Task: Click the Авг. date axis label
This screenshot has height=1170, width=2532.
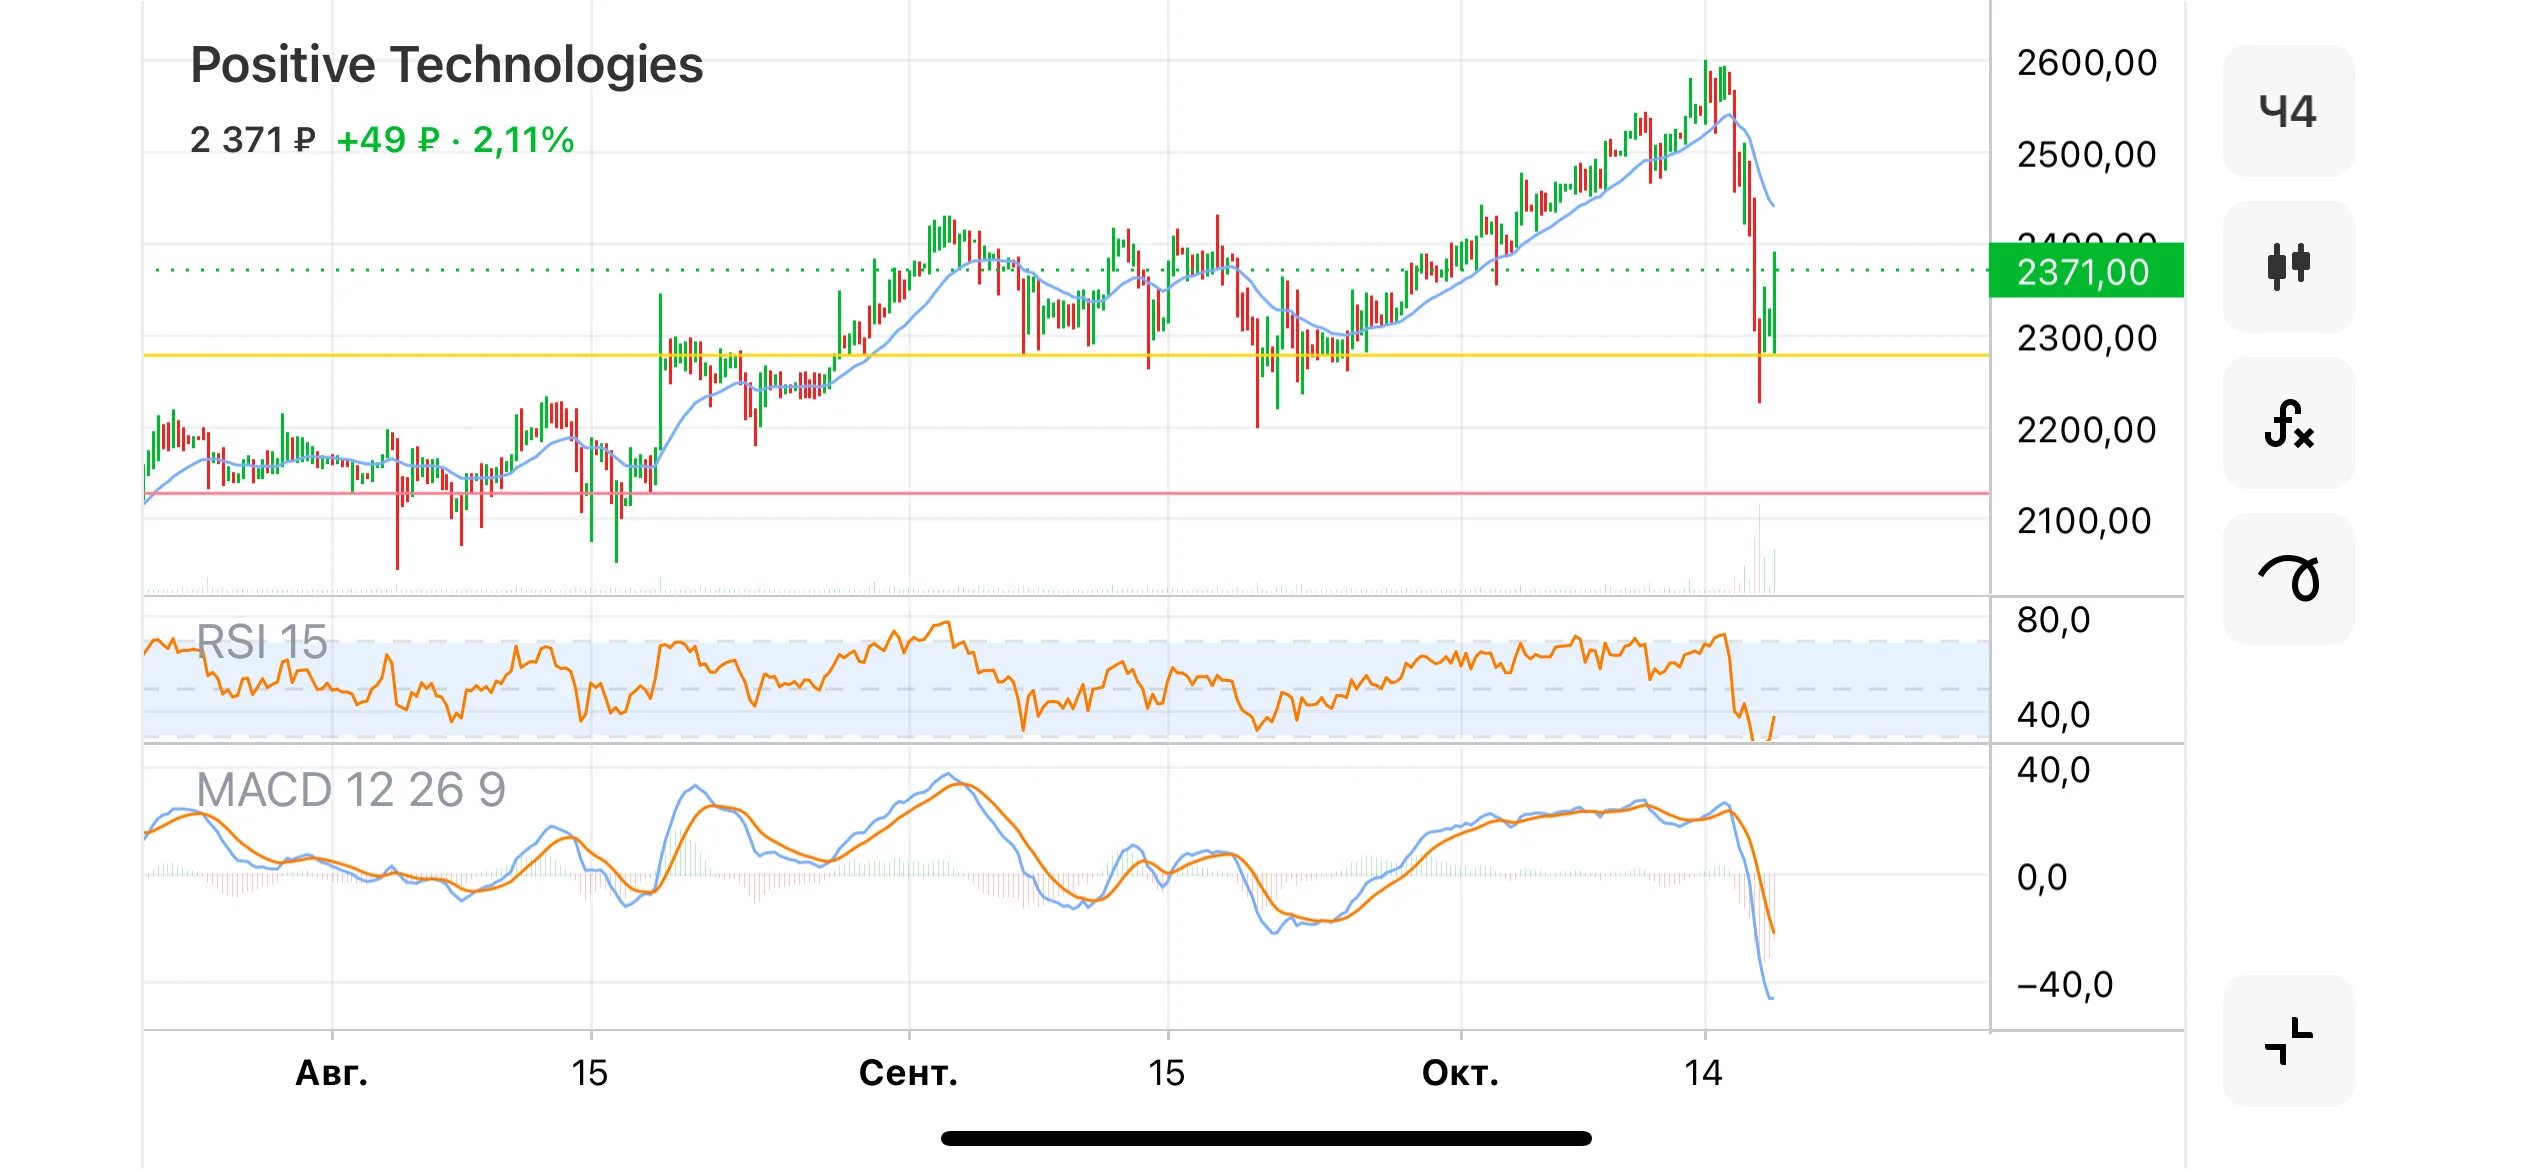Action: pyautogui.click(x=332, y=1073)
